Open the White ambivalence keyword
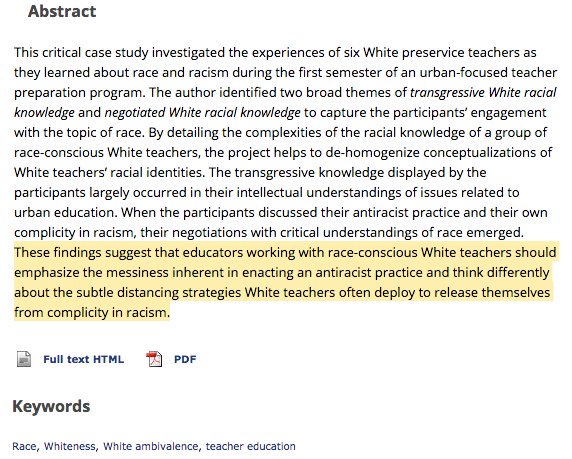Image resolution: width=572 pixels, height=459 pixels. (x=151, y=446)
